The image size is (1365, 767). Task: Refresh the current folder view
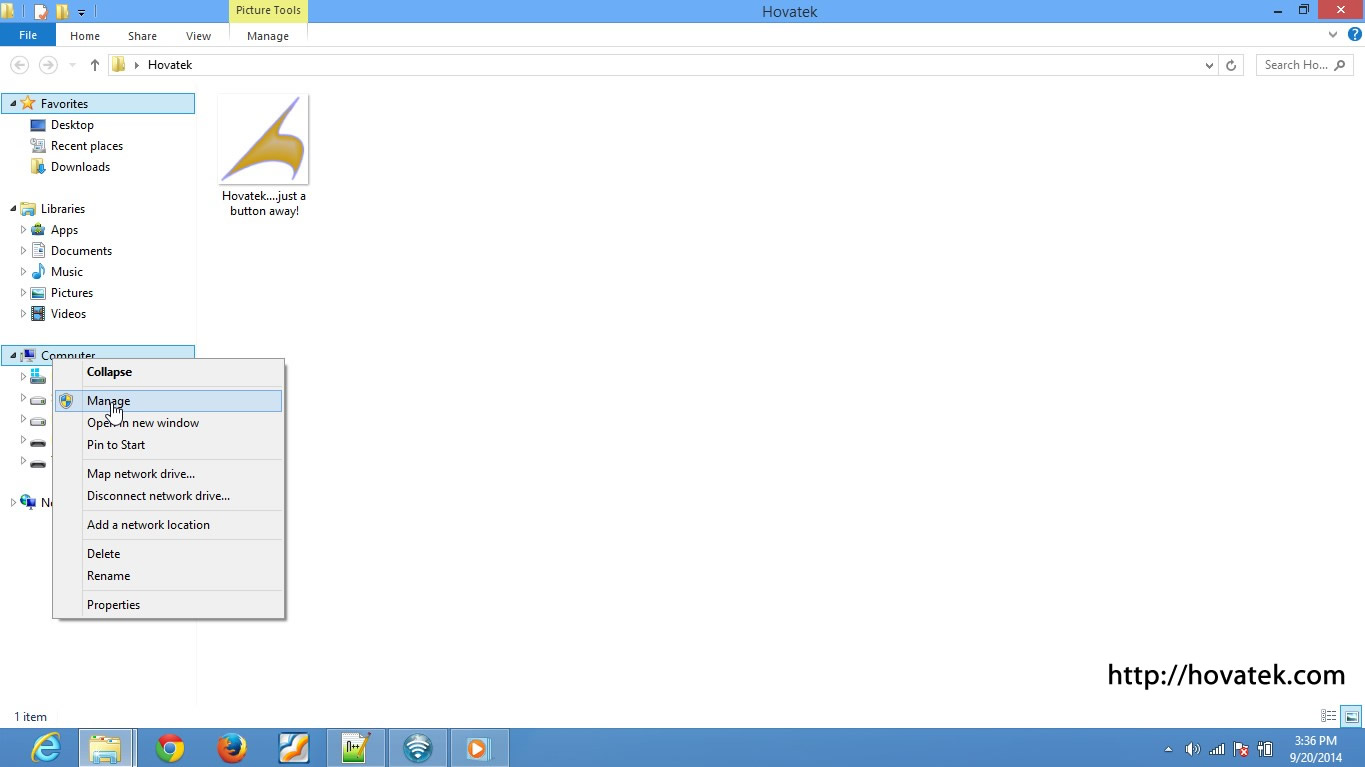pos(1231,65)
